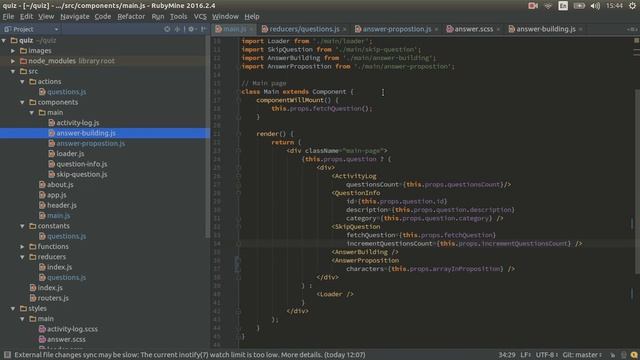The height and width of the screenshot is (360, 640).
Task: Collapse the components folder
Action: (x=22, y=102)
